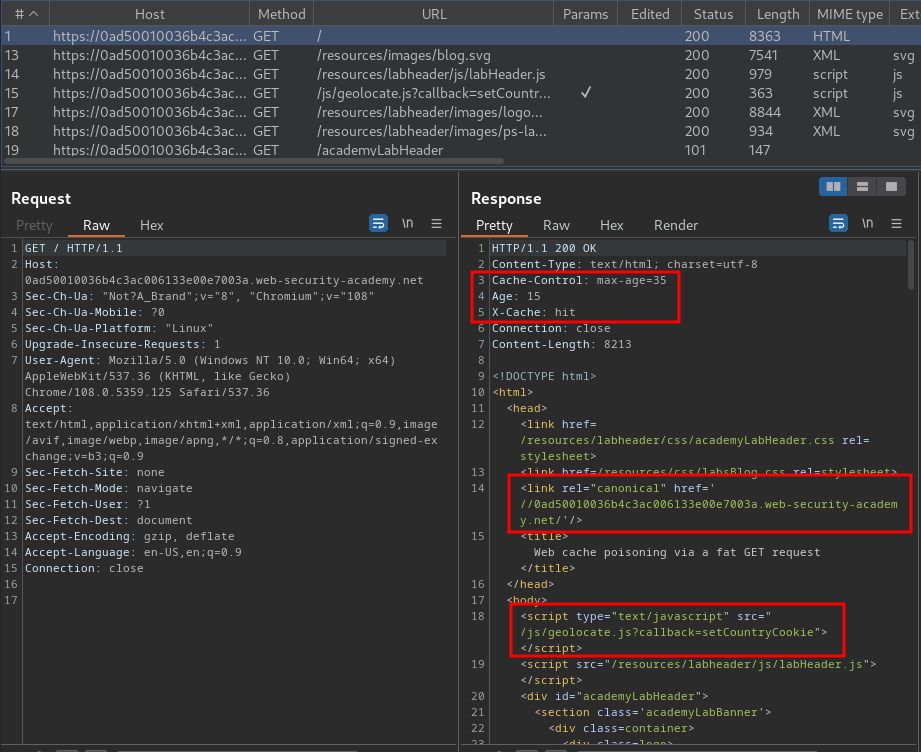Viewport: 921px width, 752px height.
Task: Select history row 1 with URL /
Action: click(x=460, y=36)
